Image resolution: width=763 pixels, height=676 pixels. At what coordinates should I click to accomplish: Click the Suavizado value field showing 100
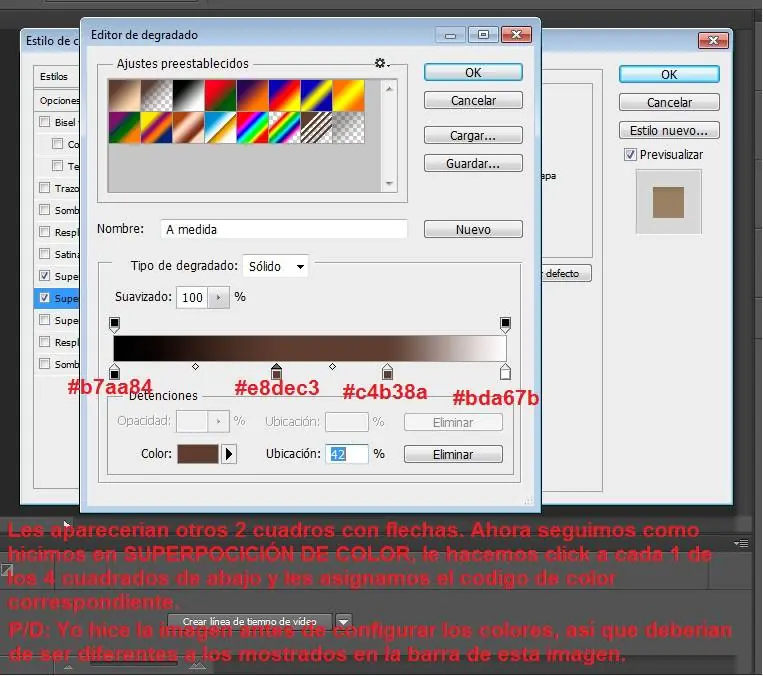(x=192, y=297)
